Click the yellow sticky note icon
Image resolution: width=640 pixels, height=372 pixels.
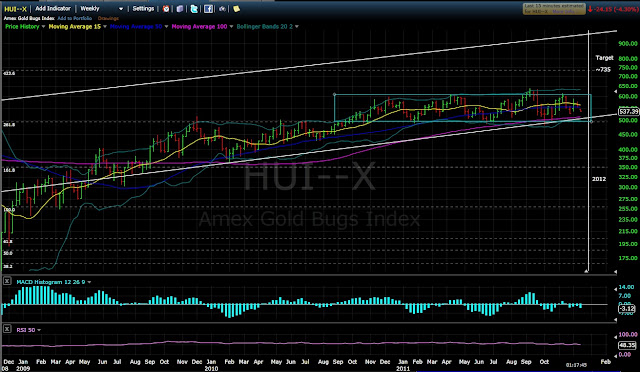click(236, 9)
